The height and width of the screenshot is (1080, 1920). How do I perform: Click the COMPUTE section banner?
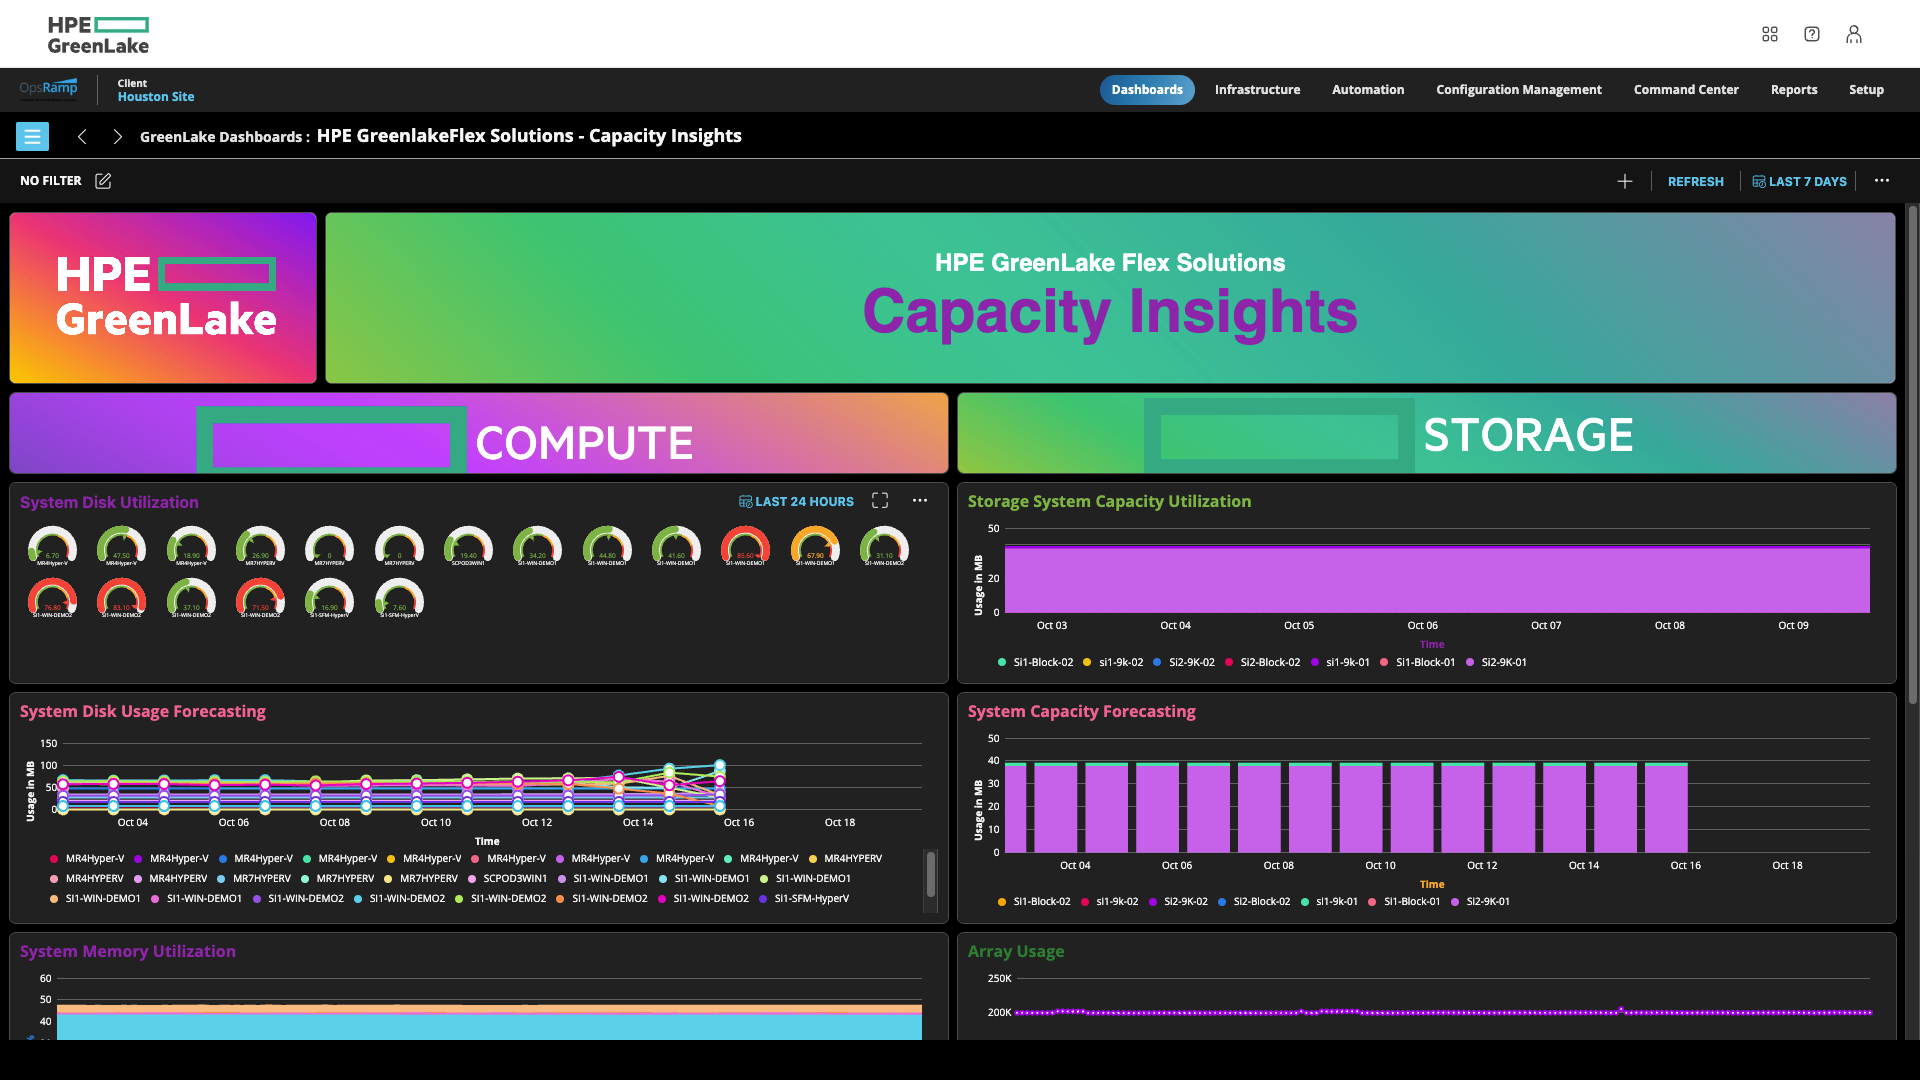[x=479, y=433]
